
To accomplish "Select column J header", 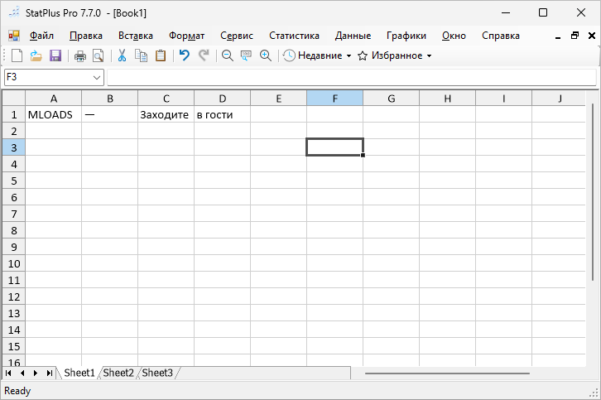I will click(x=559, y=98).
